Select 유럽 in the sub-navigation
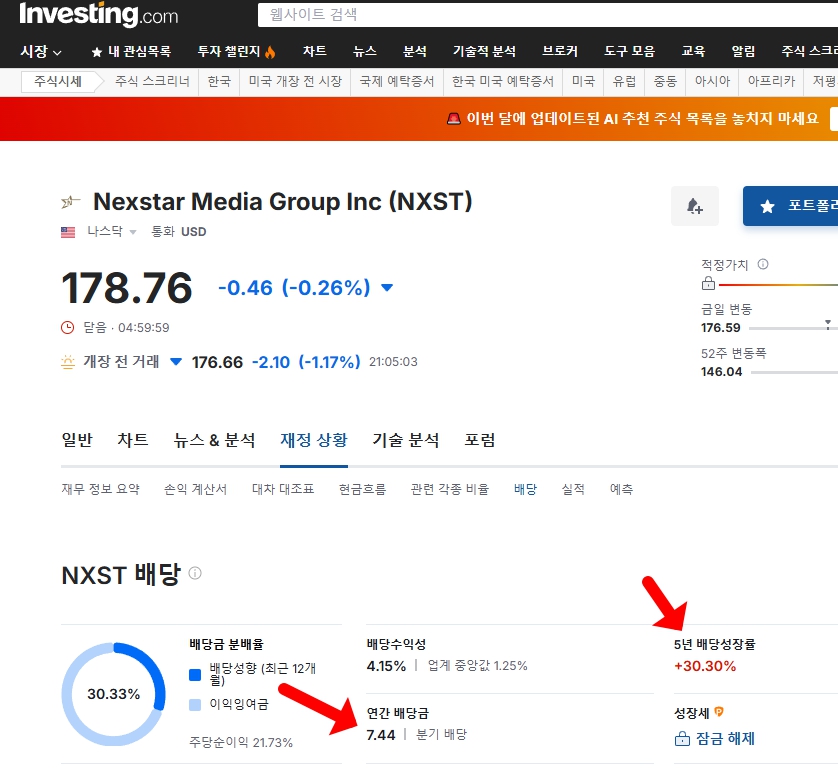The image size is (838, 778). [x=624, y=81]
